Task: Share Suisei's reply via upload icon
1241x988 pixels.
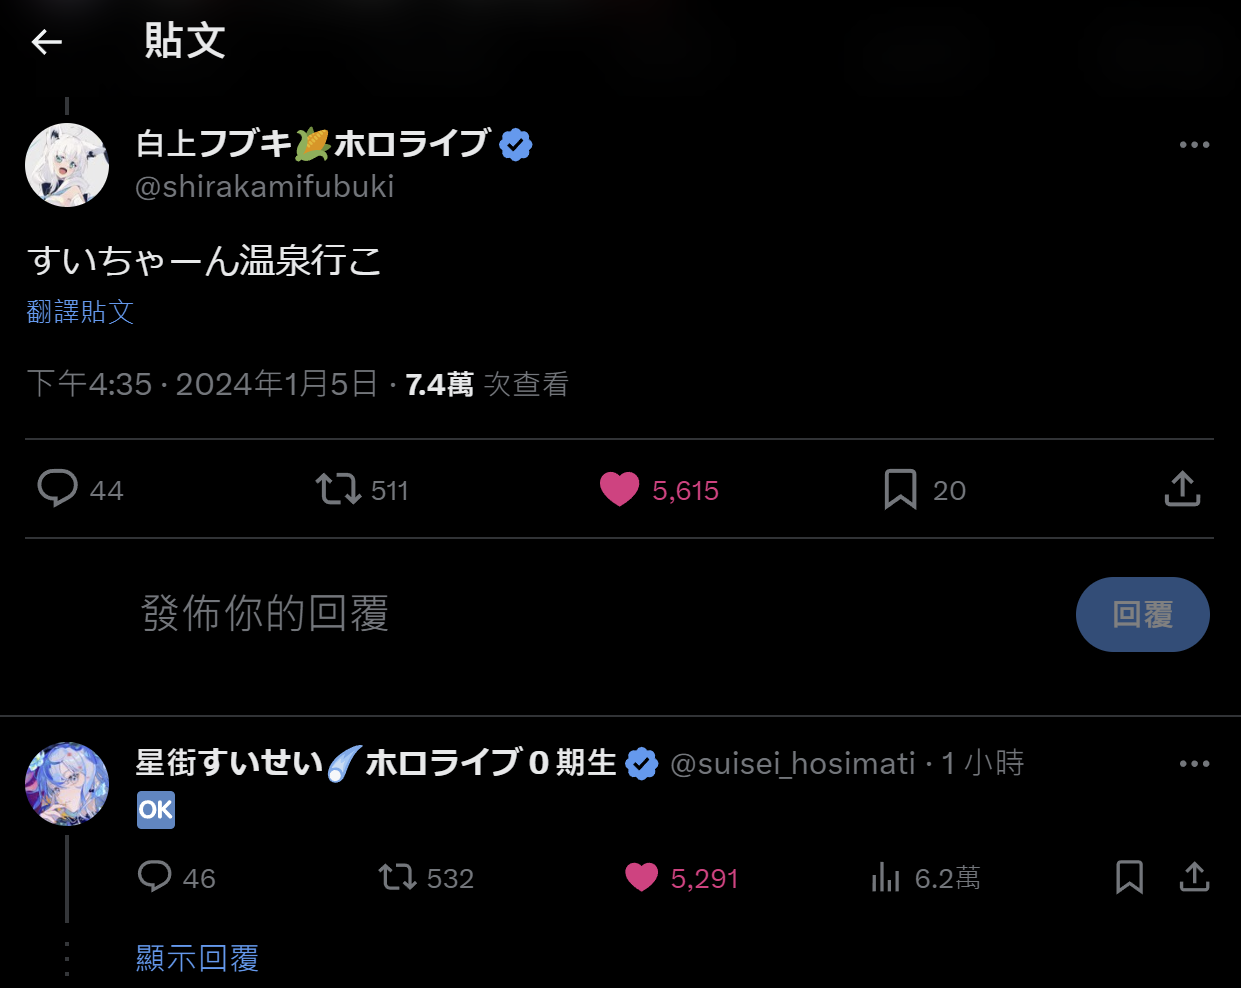Action: (1194, 877)
